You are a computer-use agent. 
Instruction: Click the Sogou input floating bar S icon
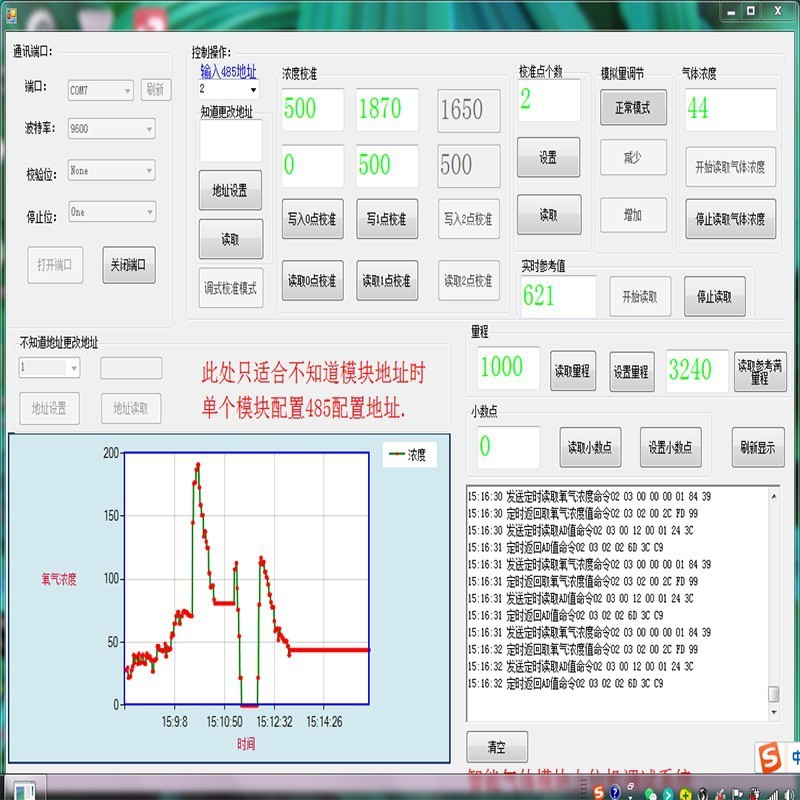768,757
